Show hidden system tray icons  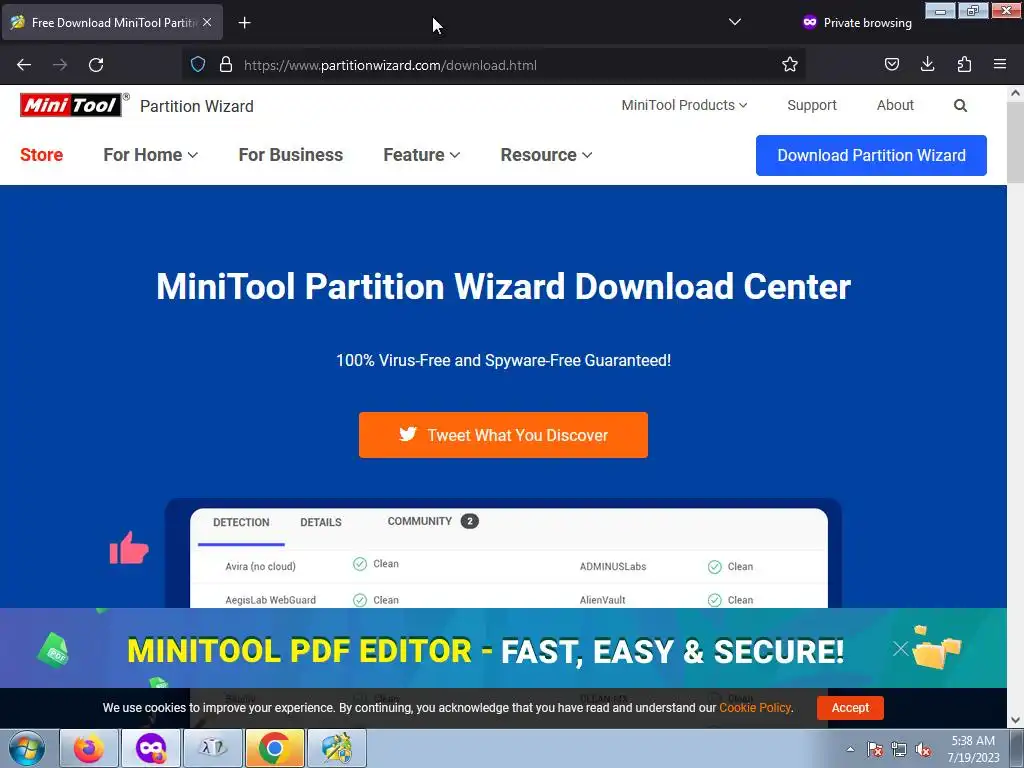click(850, 749)
